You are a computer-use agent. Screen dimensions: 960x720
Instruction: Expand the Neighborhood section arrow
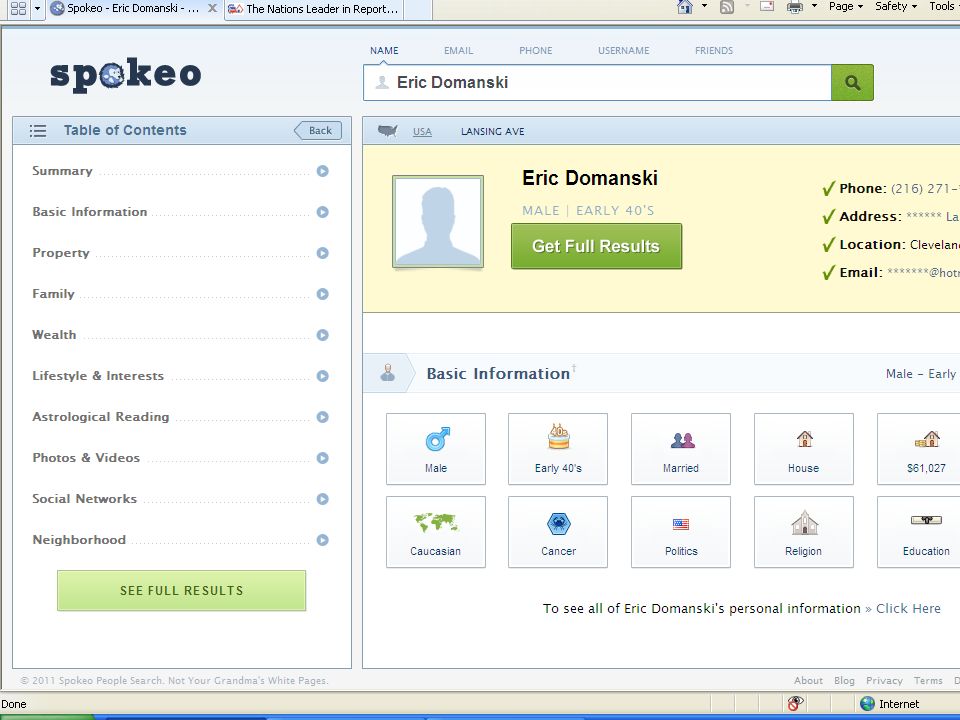pyautogui.click(x=323, y=540)
